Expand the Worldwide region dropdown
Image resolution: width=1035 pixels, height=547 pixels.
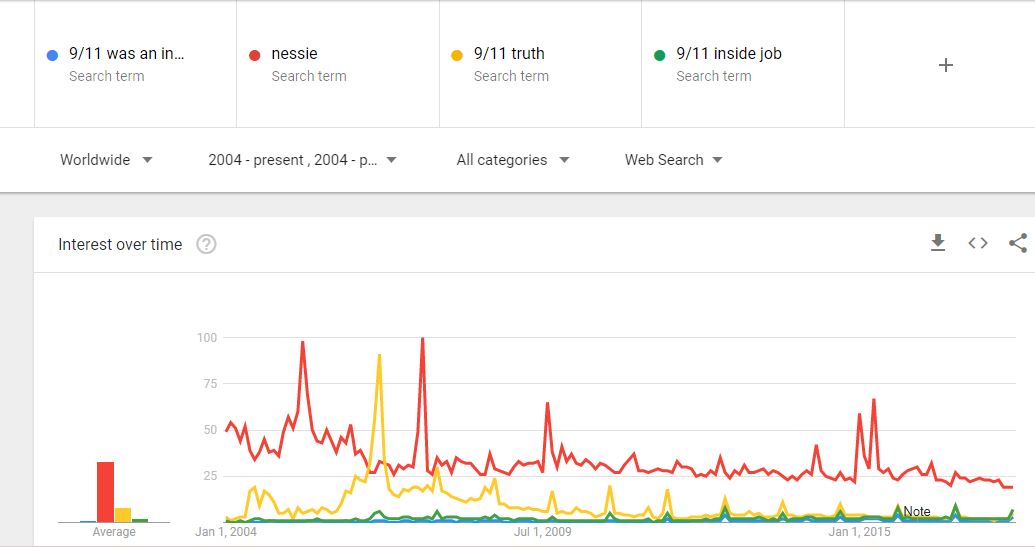(106, 160)
